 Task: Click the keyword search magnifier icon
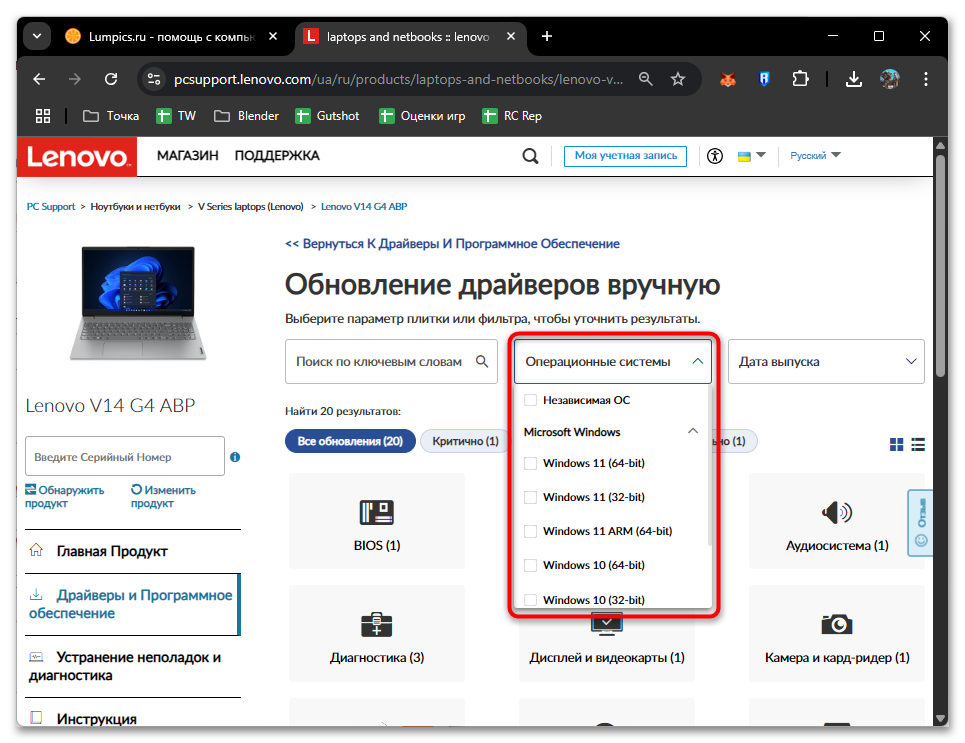pos(482,361)
